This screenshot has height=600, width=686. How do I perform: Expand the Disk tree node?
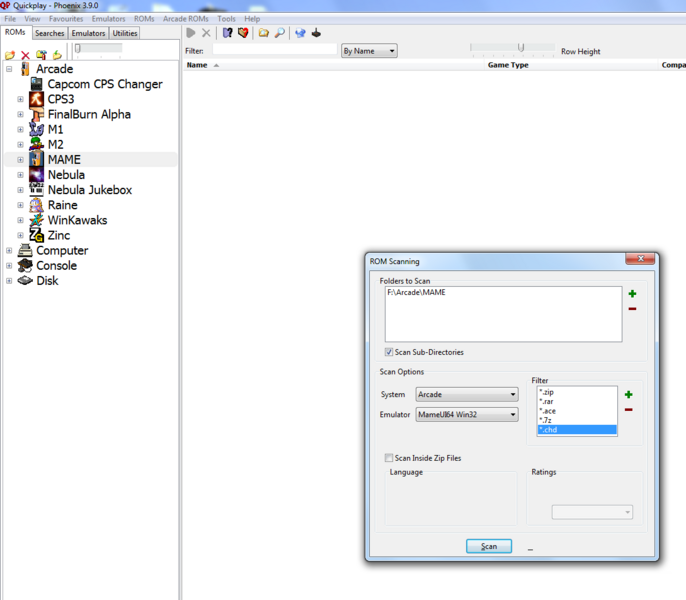point(9,281)
